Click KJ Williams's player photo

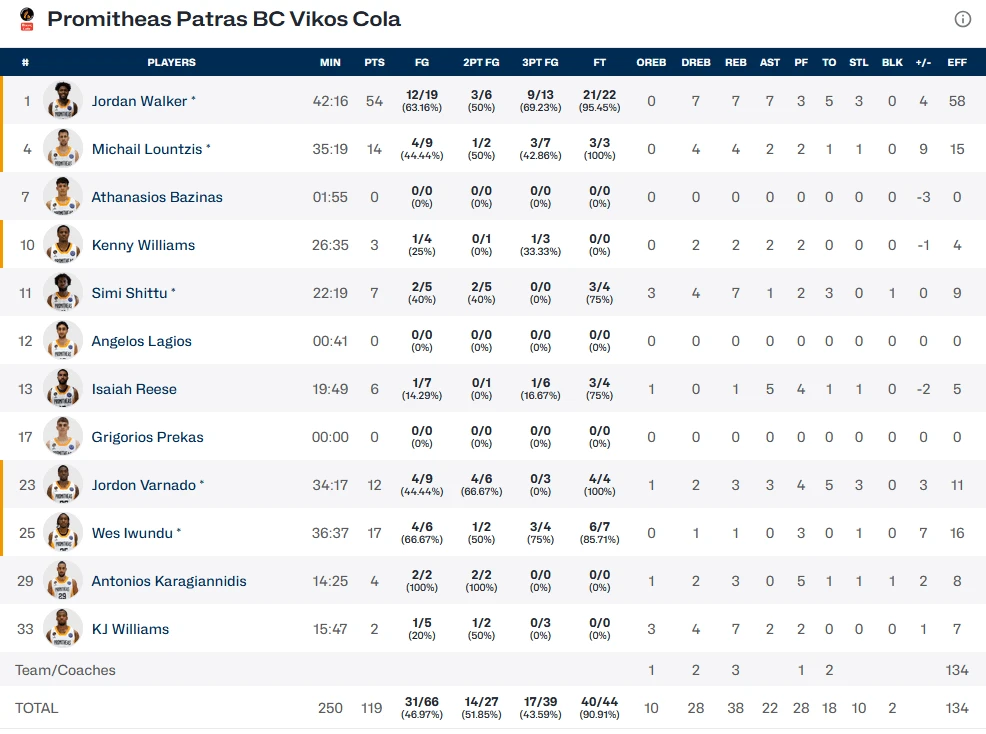62,629
